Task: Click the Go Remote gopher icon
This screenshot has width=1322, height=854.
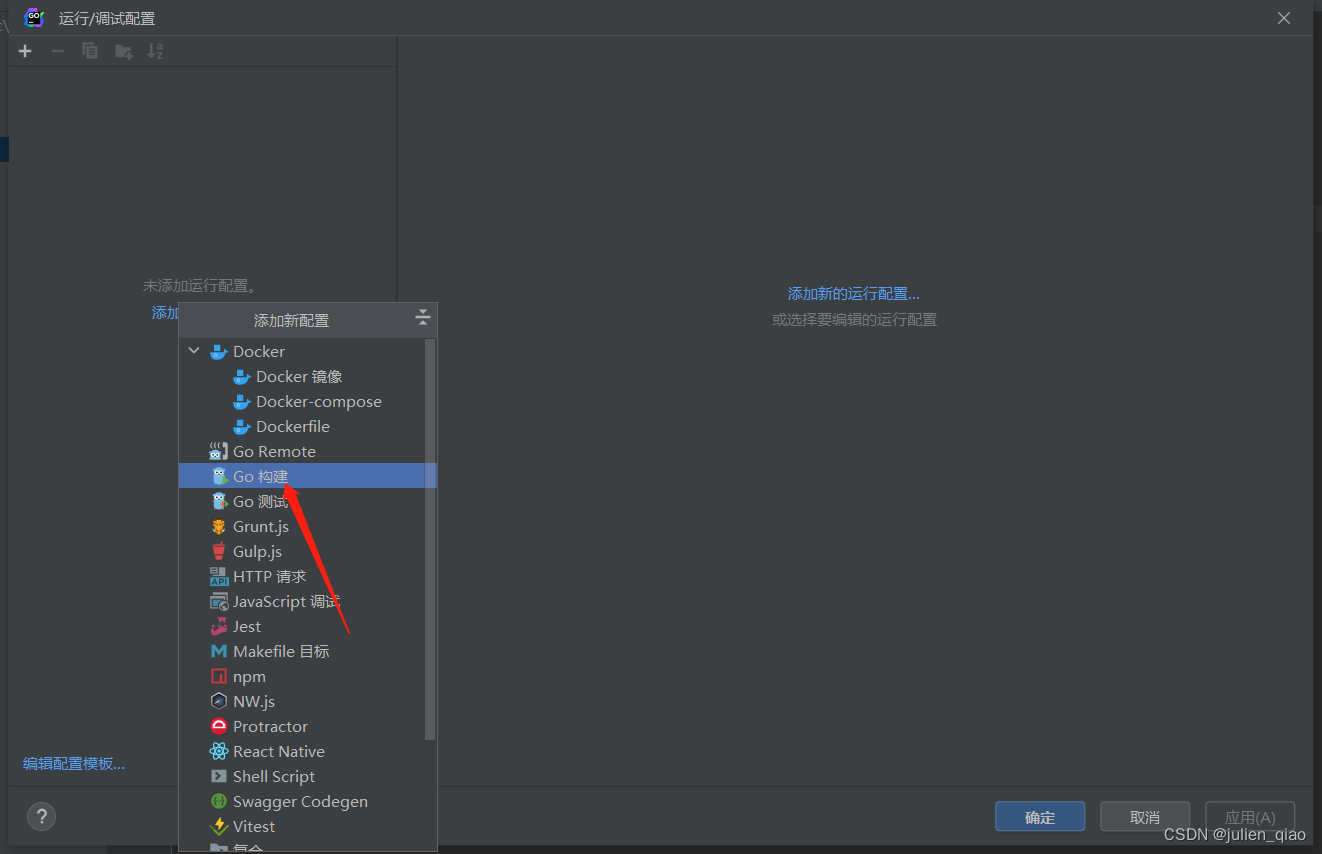Action: (x=218, y=451)
